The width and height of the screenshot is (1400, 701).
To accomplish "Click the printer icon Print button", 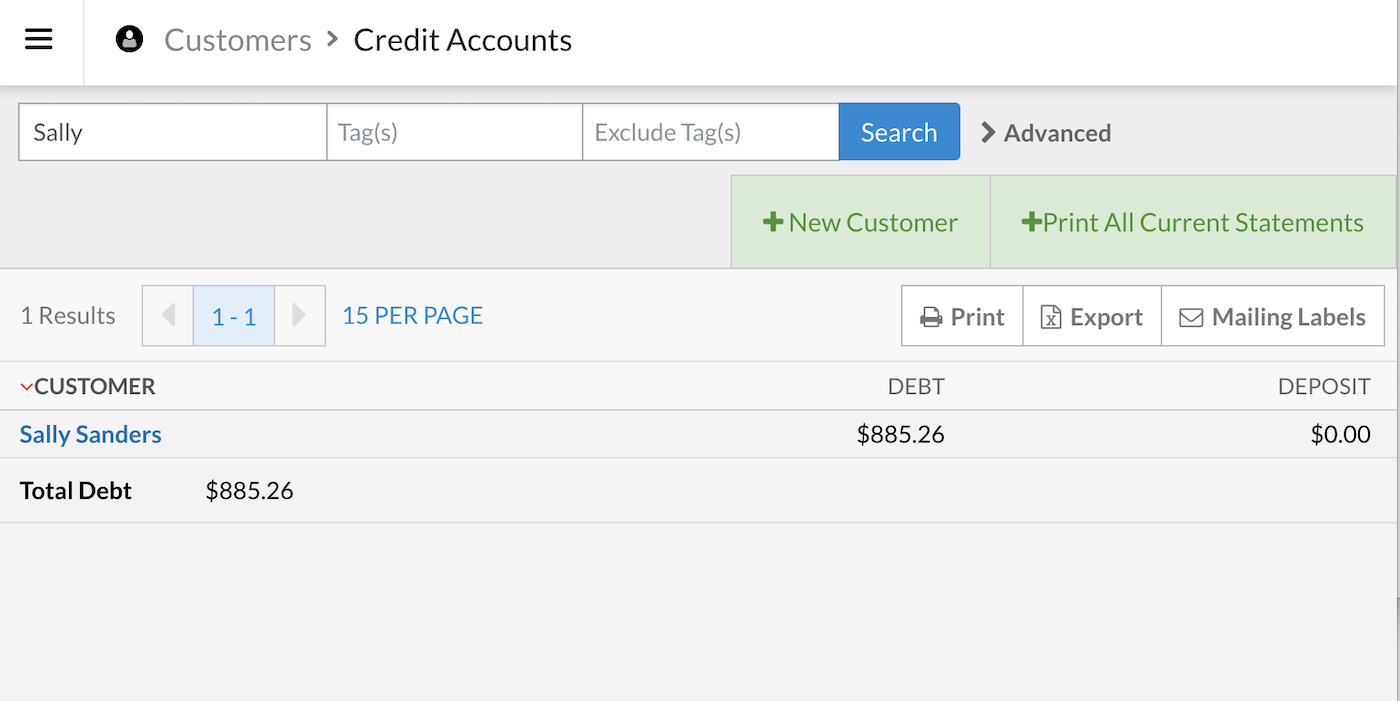I will [962, 317].
